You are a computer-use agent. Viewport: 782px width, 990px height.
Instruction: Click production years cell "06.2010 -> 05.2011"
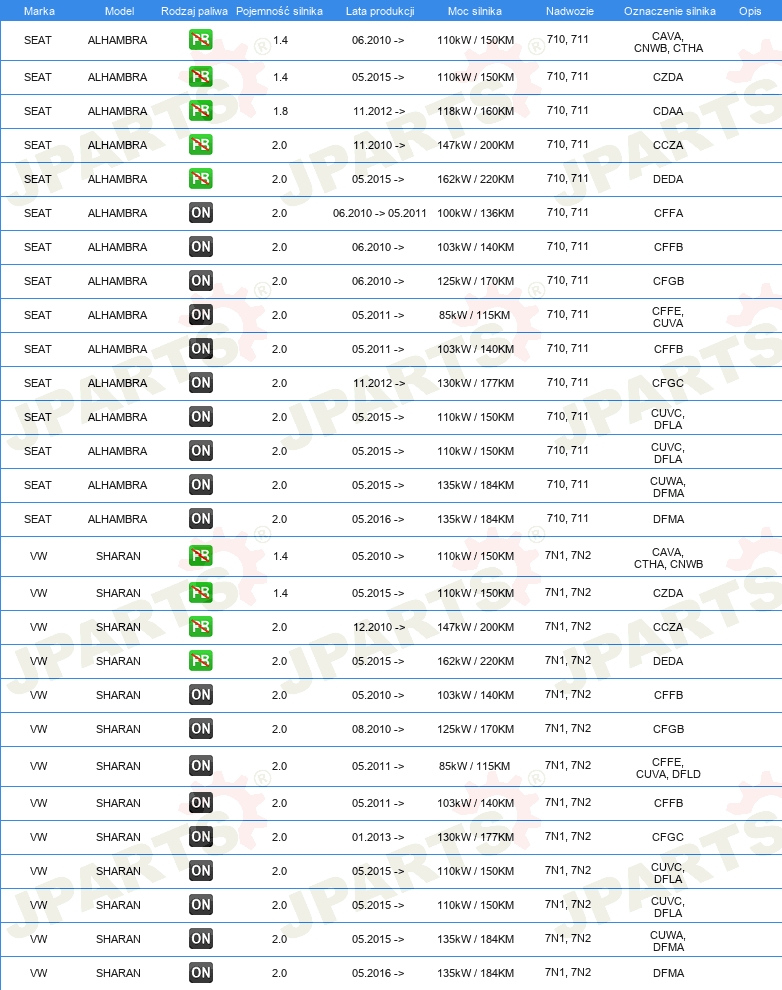click(379, 213)
